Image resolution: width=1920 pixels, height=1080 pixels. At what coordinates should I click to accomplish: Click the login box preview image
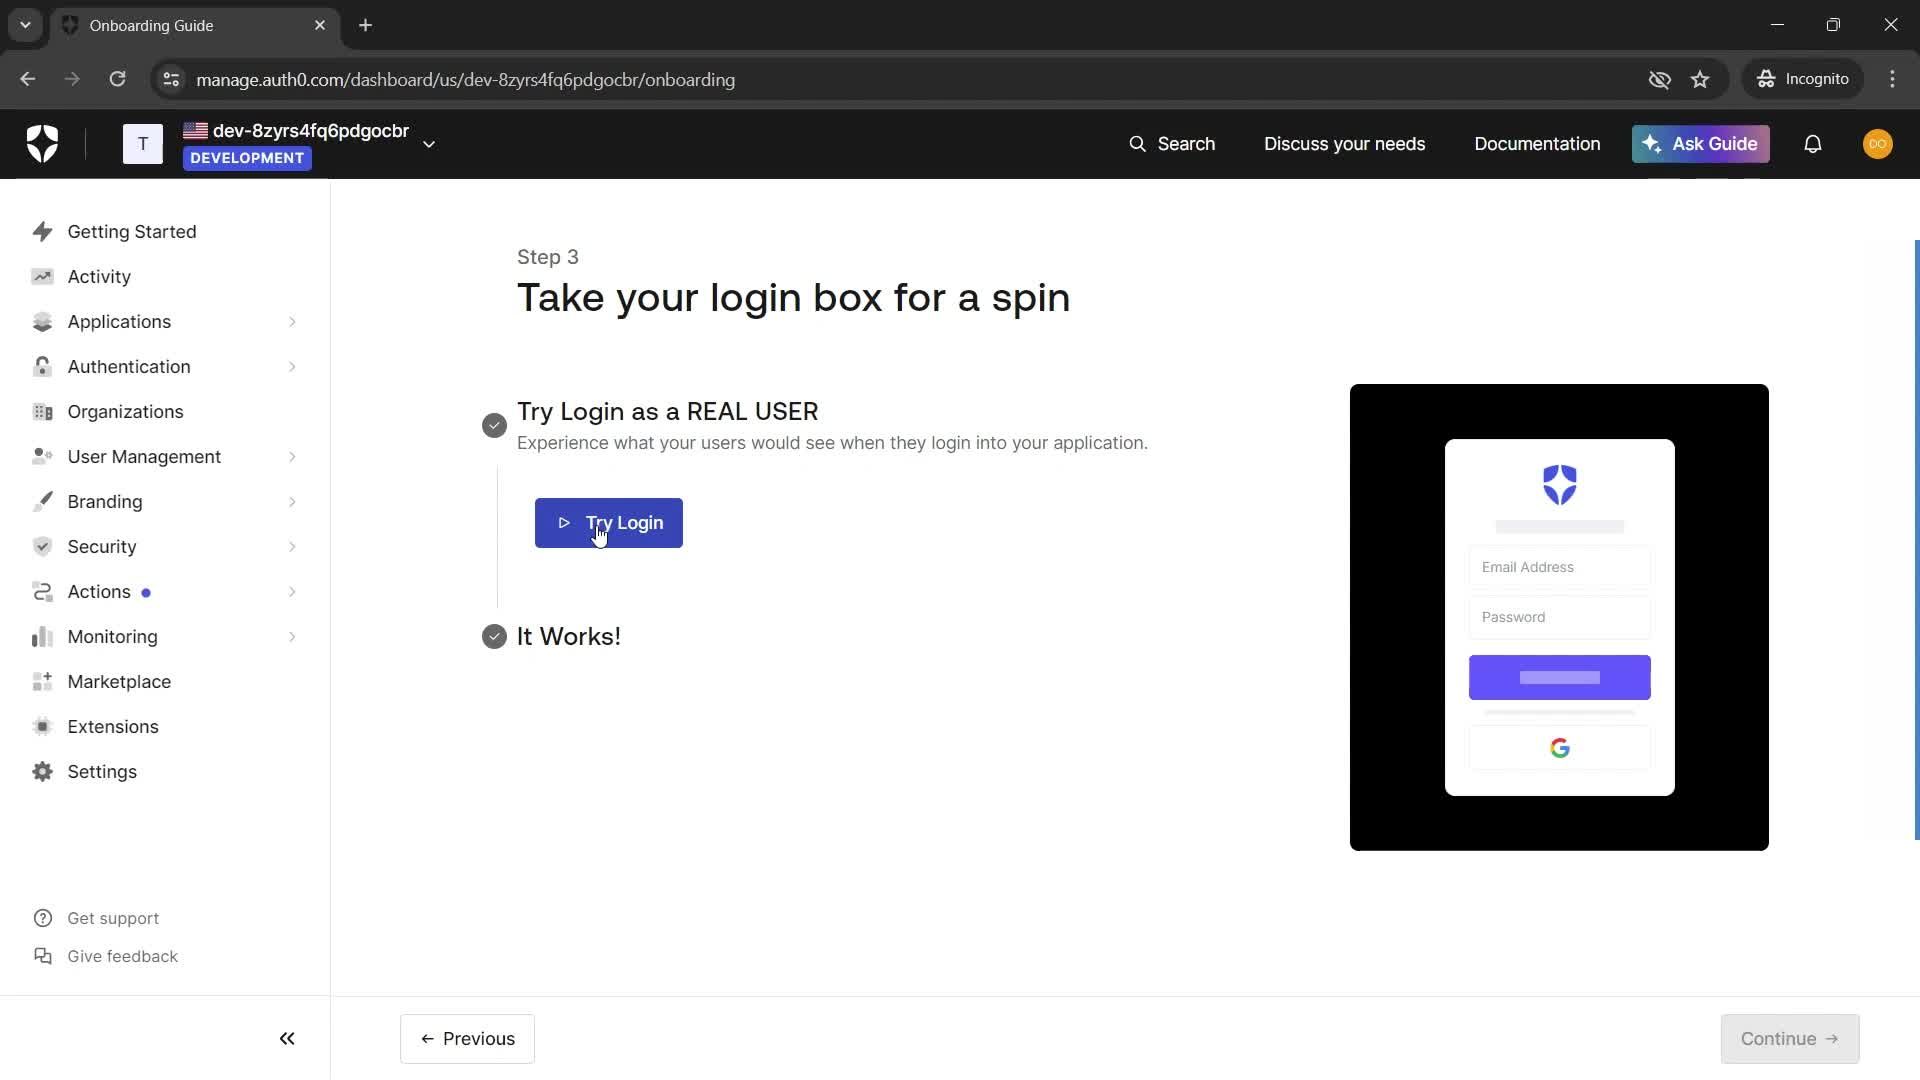(1559, 617)
